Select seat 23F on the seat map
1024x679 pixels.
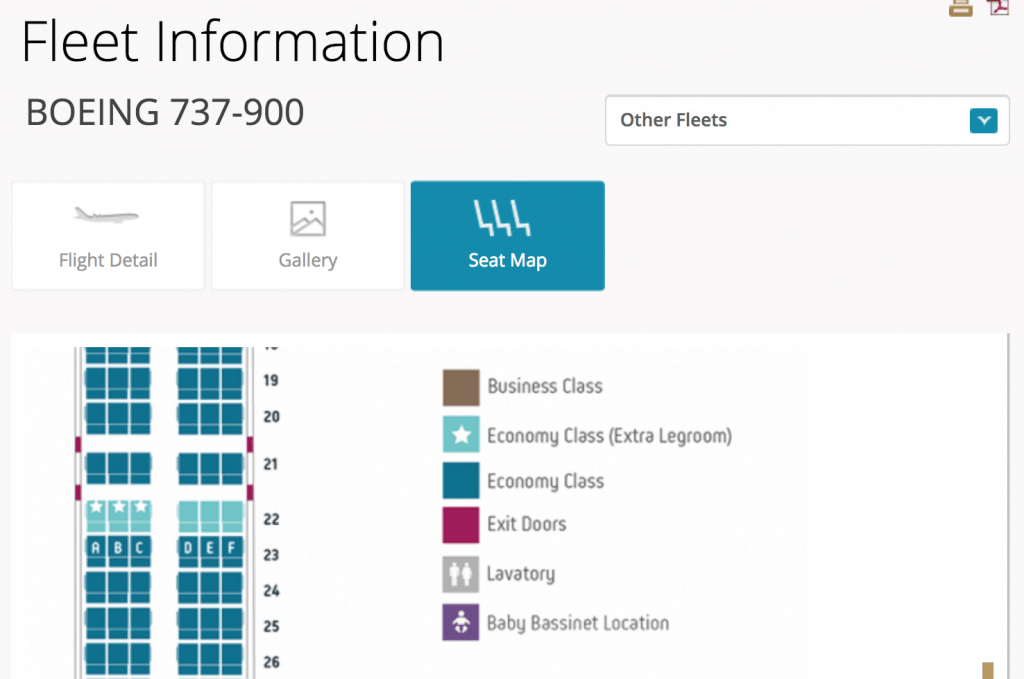232,548
